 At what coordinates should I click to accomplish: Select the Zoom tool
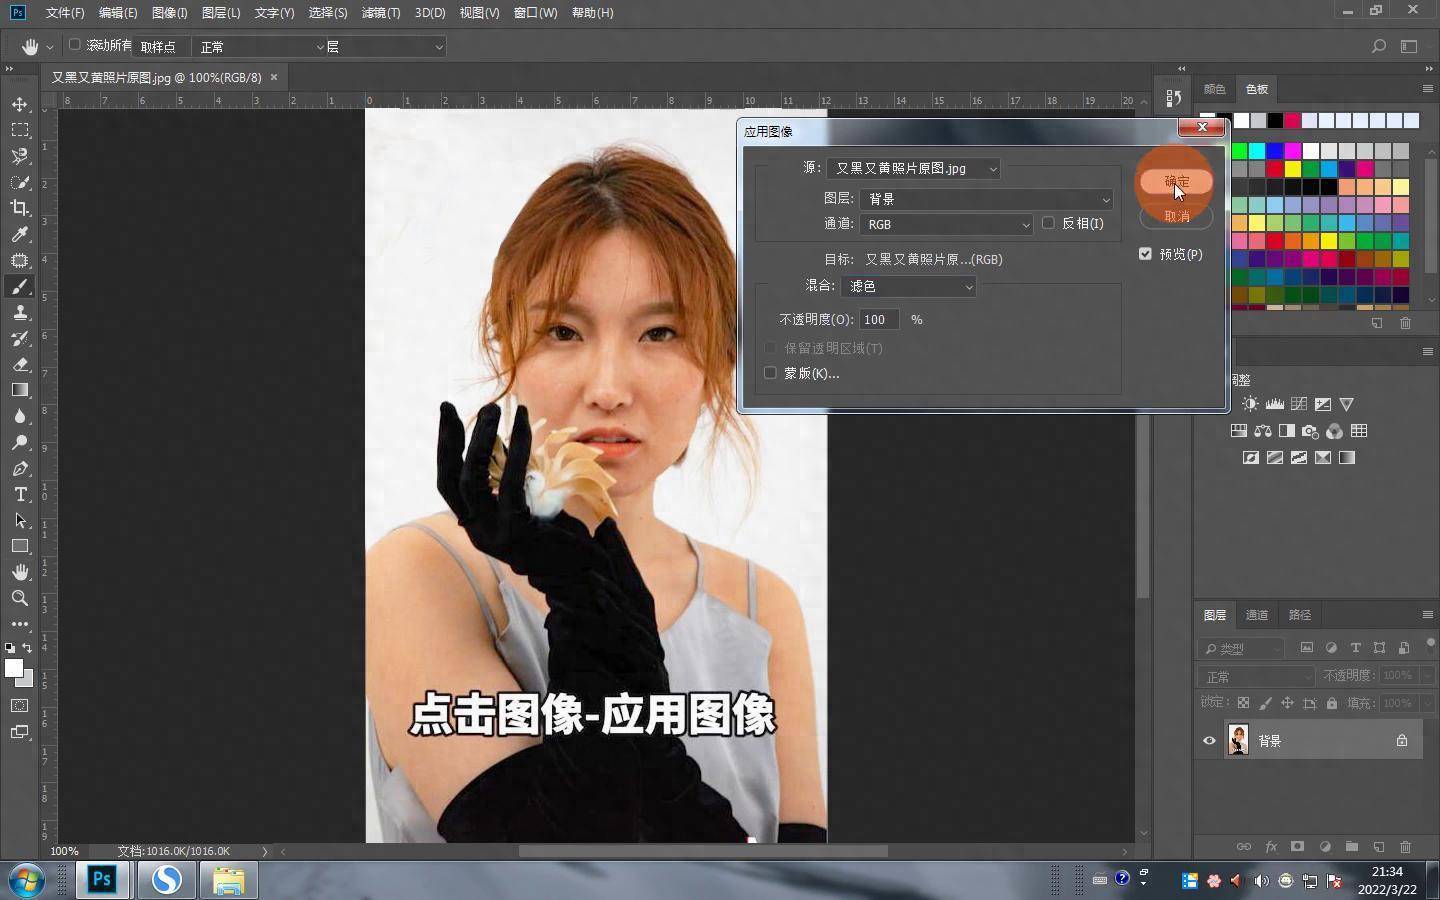tap(20, 598)
